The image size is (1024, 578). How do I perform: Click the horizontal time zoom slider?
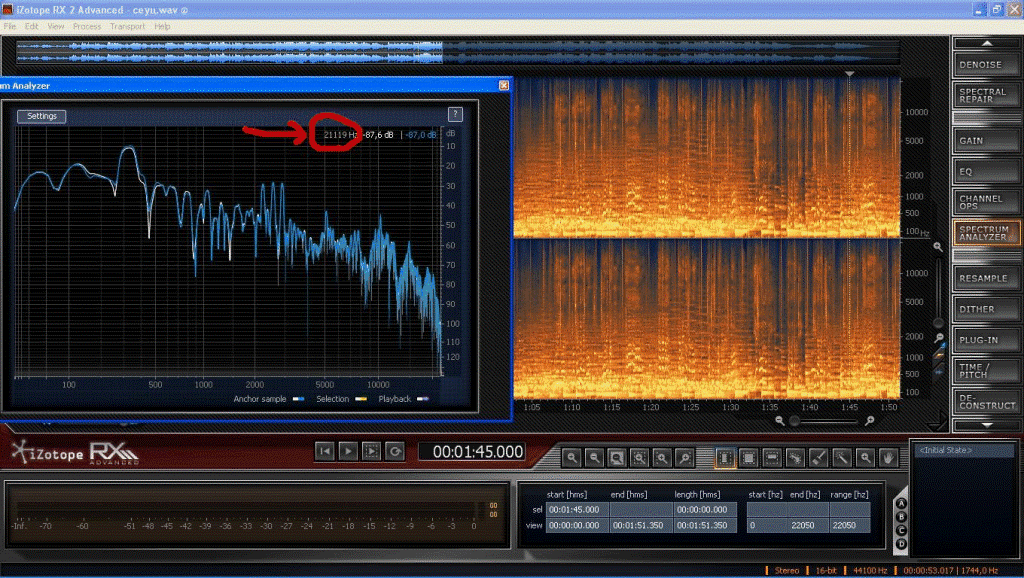pyautogui.click(x=830, y=421)
